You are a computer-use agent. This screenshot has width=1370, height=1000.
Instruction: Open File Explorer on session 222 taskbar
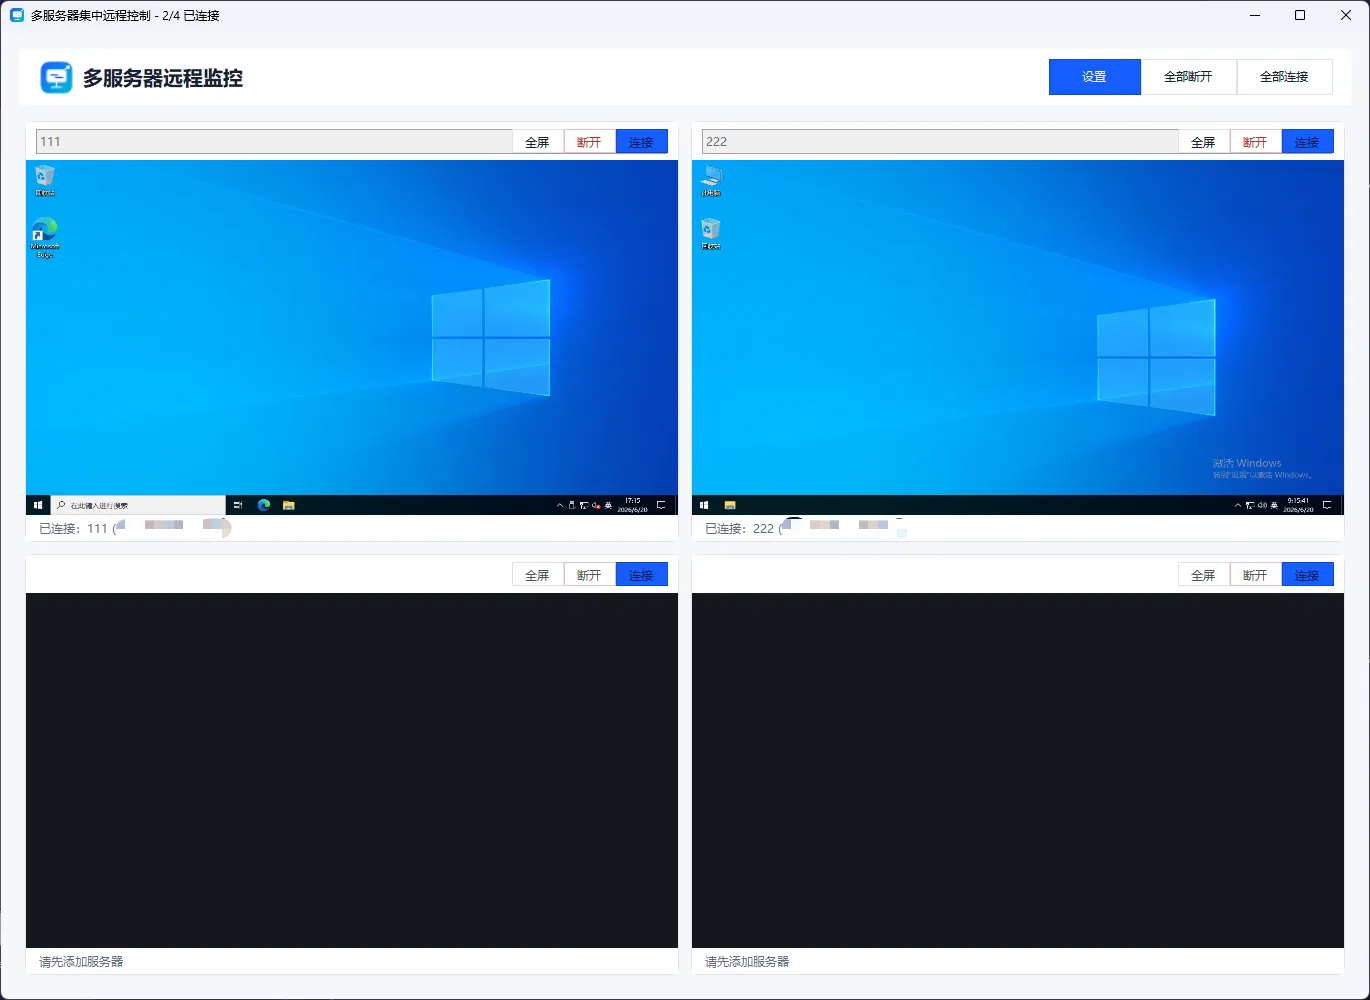pos(730,505)
